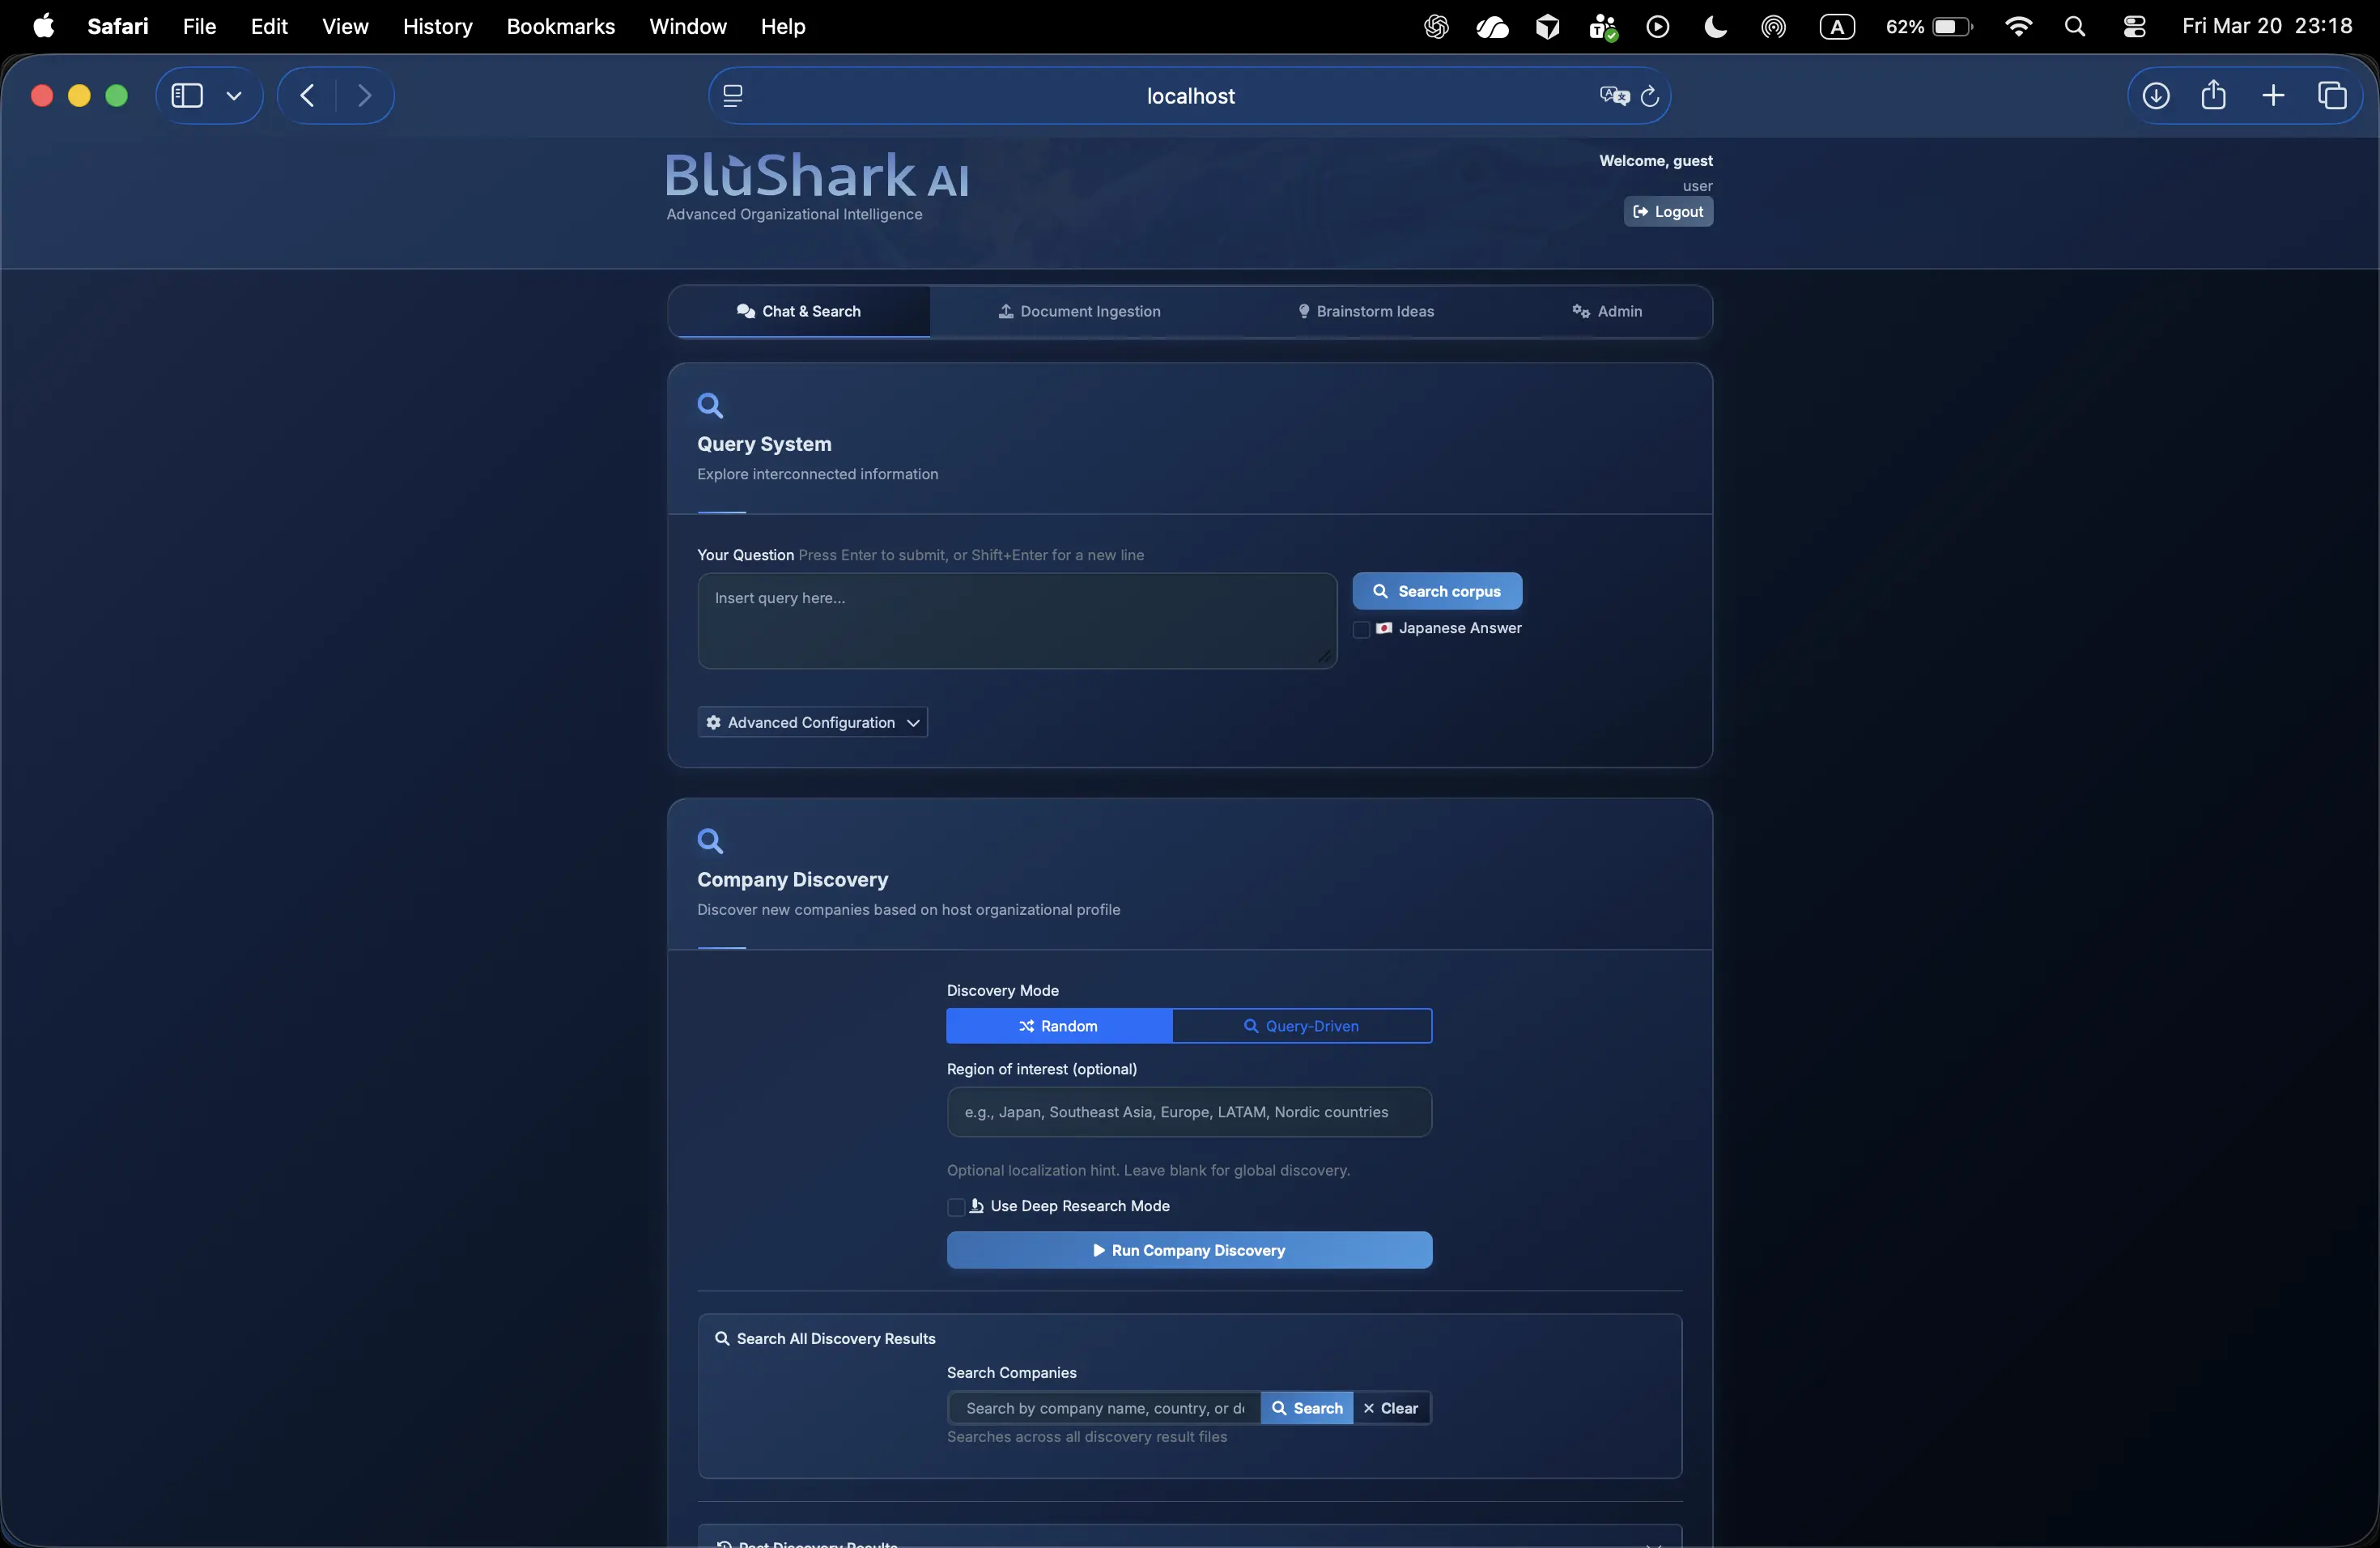
Task: Click the concentric rings broadcast icon in menu bar
Action: (x=1773, y=27)
